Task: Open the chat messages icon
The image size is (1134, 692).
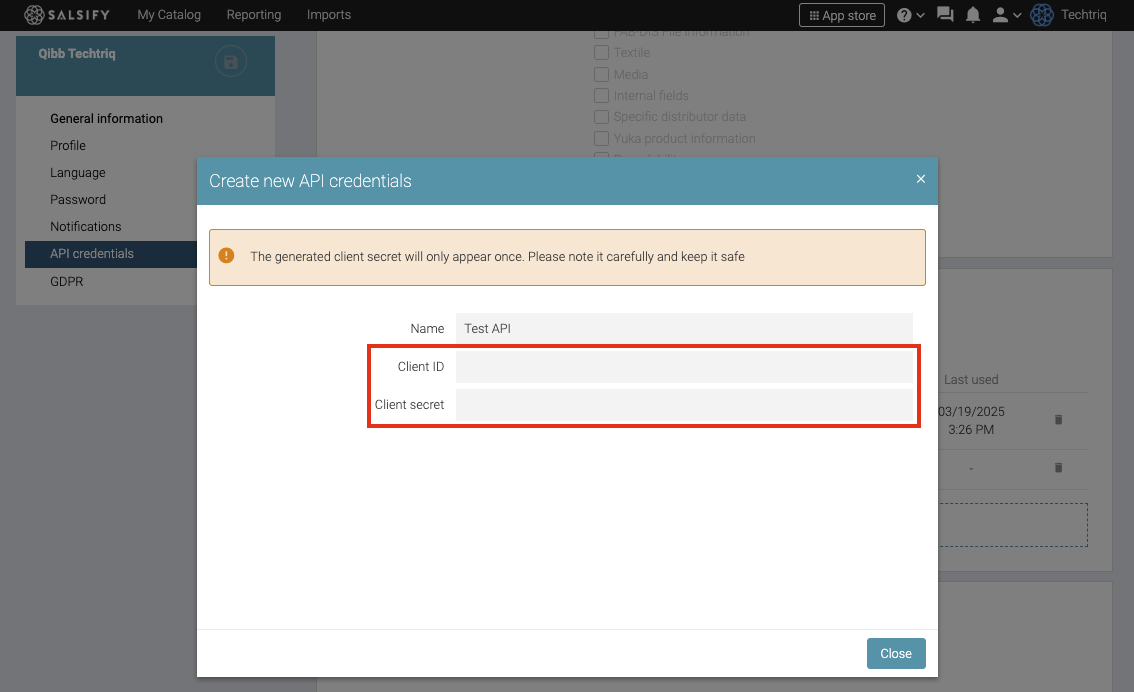Action: [x=945, y=15]
